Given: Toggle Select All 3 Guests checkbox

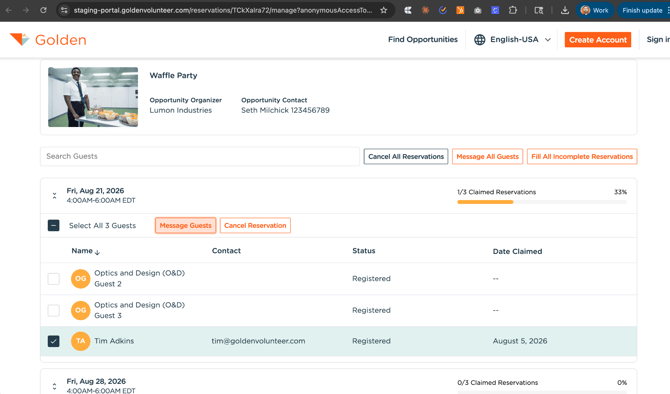Looking at the screenshot, I should pos(53,225).
